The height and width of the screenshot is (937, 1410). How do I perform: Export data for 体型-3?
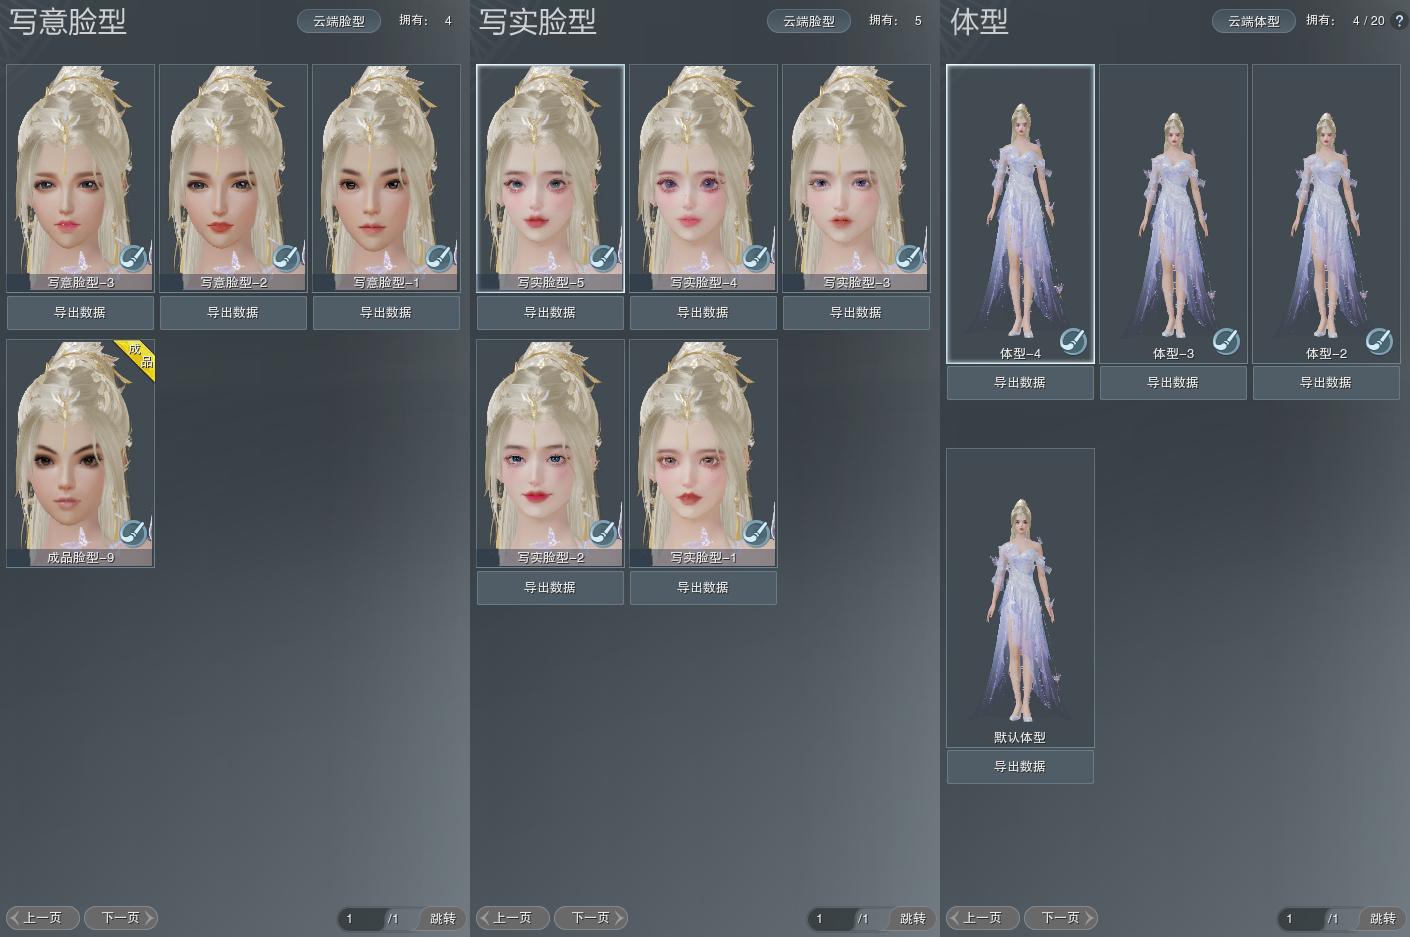pyautogui.click(x=1173, y=382)
